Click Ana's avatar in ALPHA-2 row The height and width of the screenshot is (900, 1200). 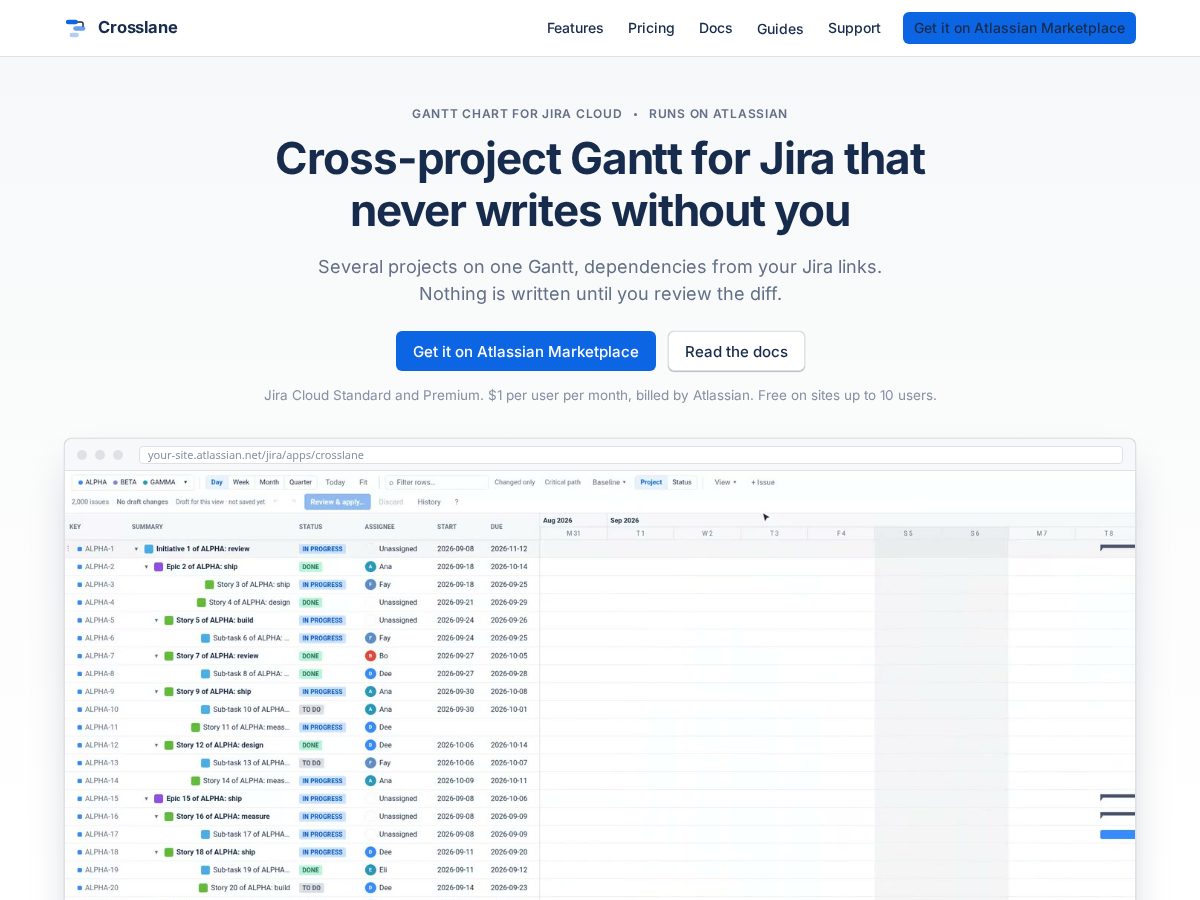(x=371, y=567)
